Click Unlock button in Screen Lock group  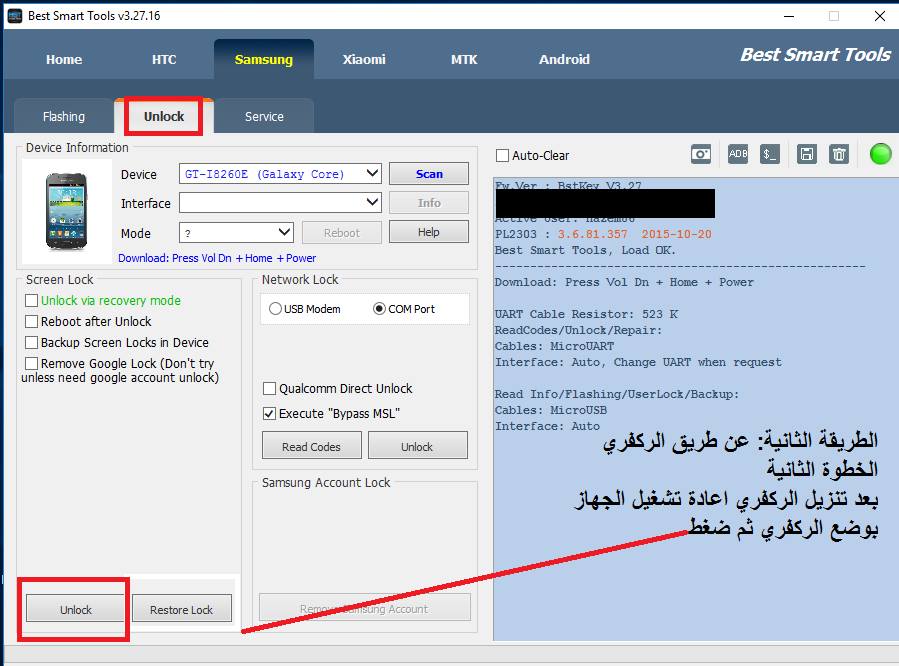pos(76,609)
